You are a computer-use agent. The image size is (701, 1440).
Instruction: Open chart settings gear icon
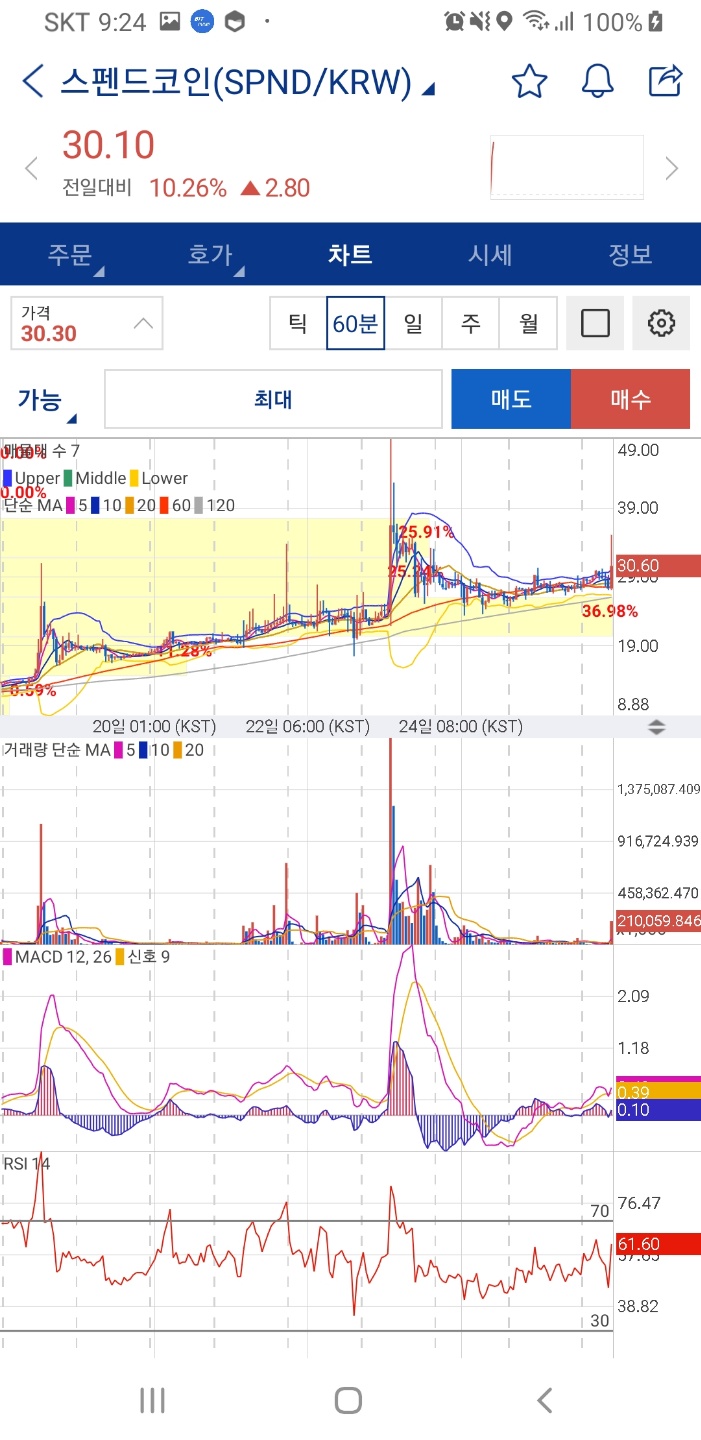pos(661,323)
